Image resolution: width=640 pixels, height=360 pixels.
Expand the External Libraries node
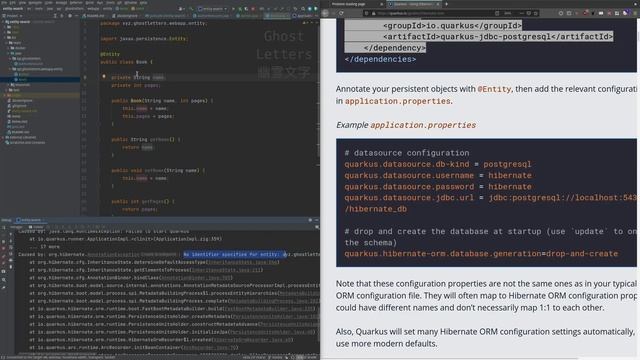3,137
